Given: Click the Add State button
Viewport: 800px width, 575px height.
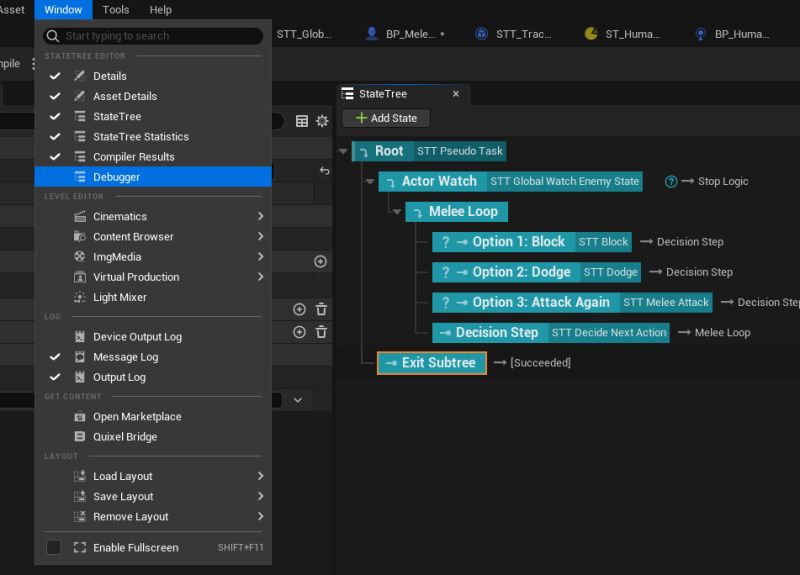Looking at the screenshot, I should click(386, 118).
